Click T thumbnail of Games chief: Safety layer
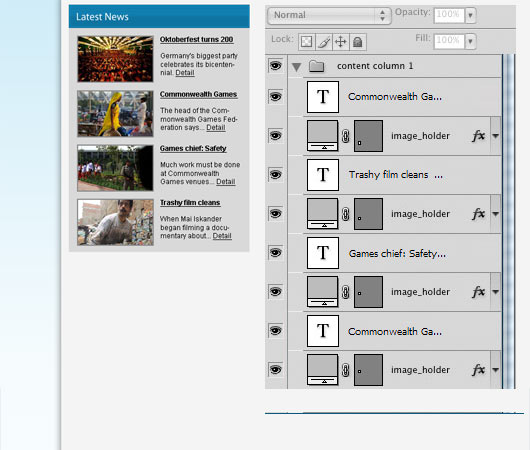Viewport: 530px width, 450px height. [323, 253]
